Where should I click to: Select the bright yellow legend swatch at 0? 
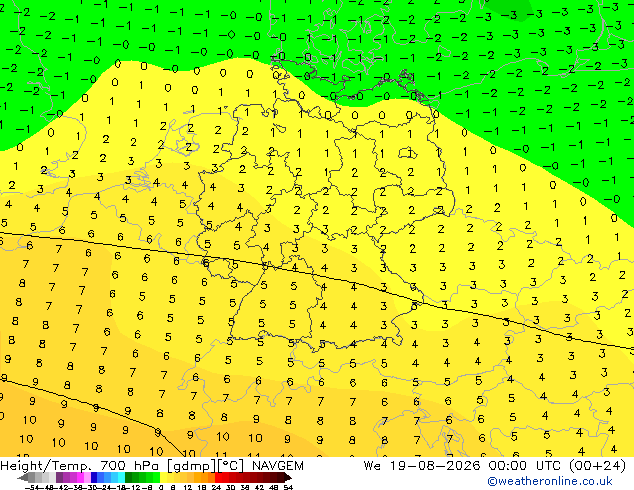tap(163, 477)
